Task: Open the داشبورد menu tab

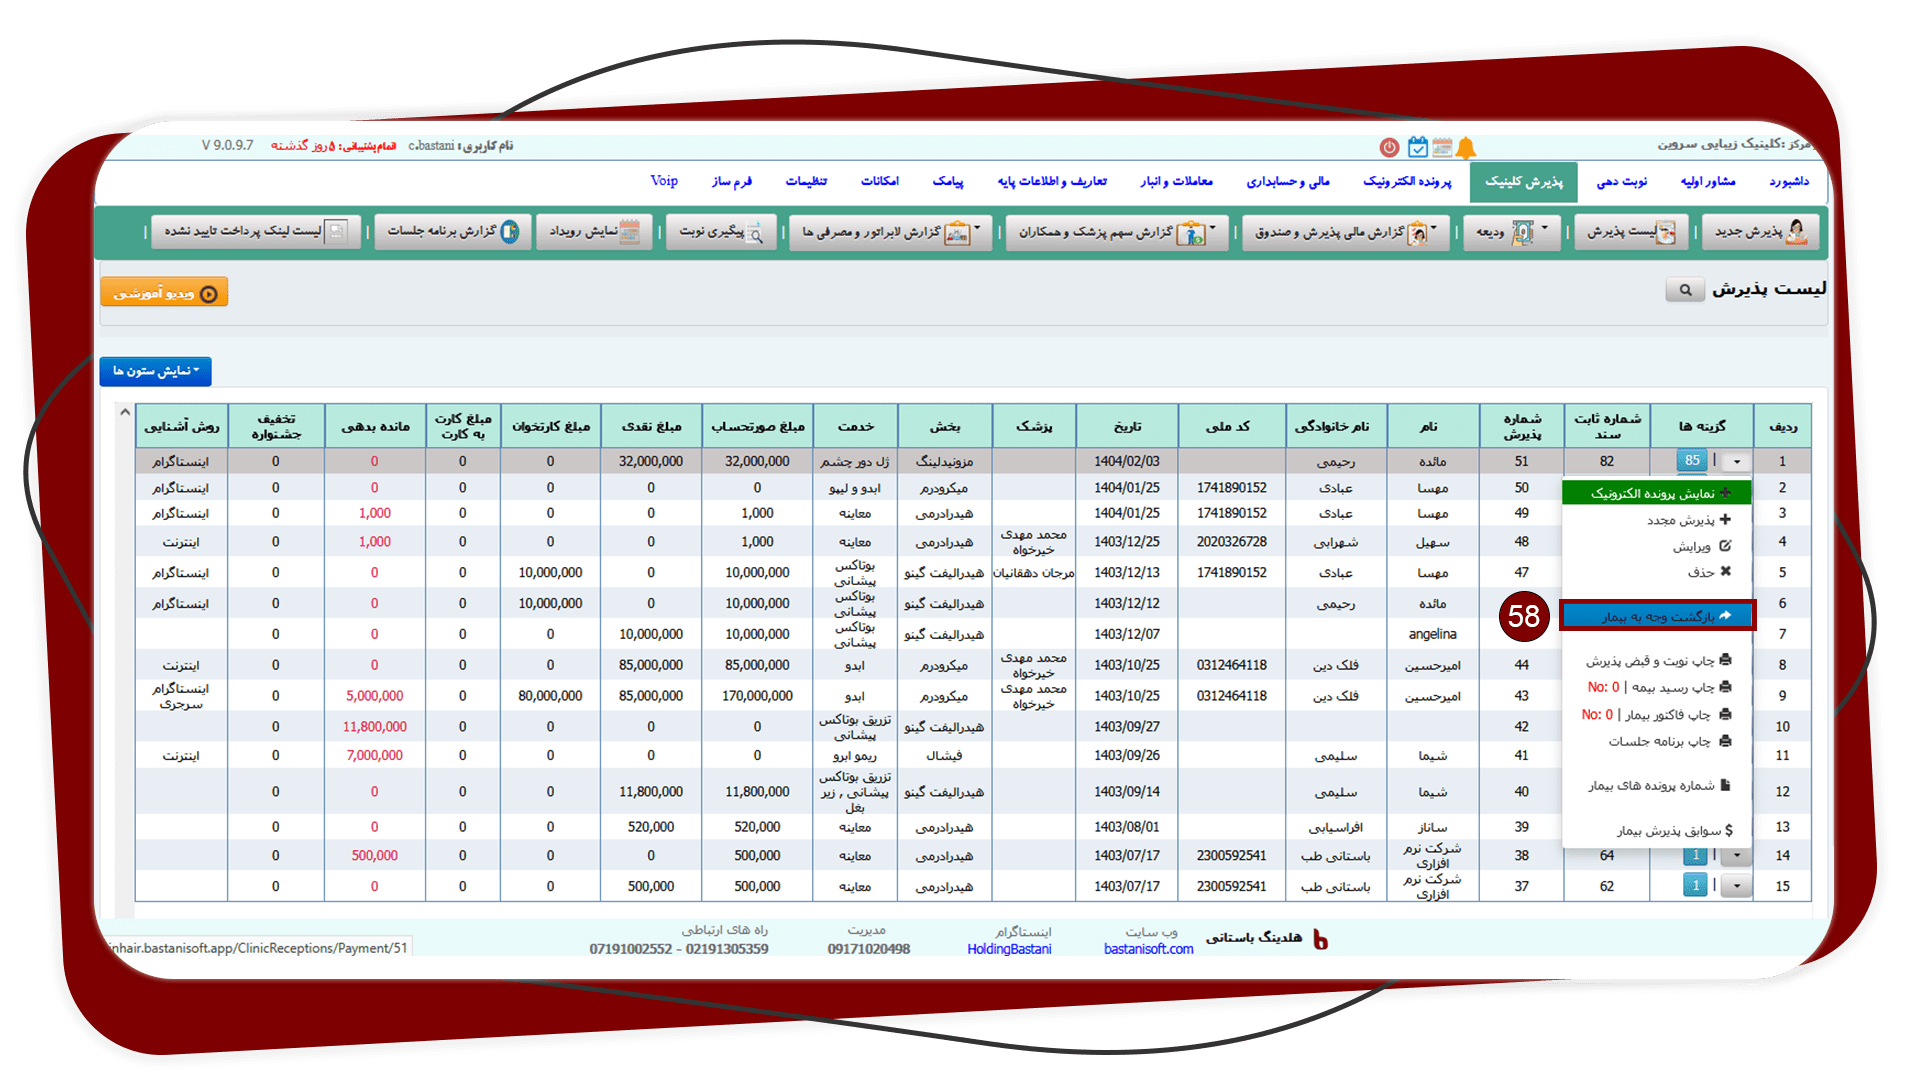Action: pyautogui.click(x=1788, y=182)
